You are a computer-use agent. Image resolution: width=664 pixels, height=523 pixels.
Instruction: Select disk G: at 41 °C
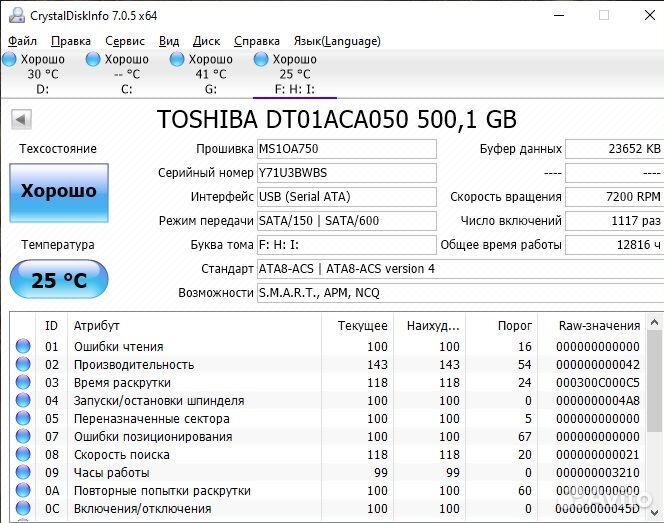(x=210, y=74)
